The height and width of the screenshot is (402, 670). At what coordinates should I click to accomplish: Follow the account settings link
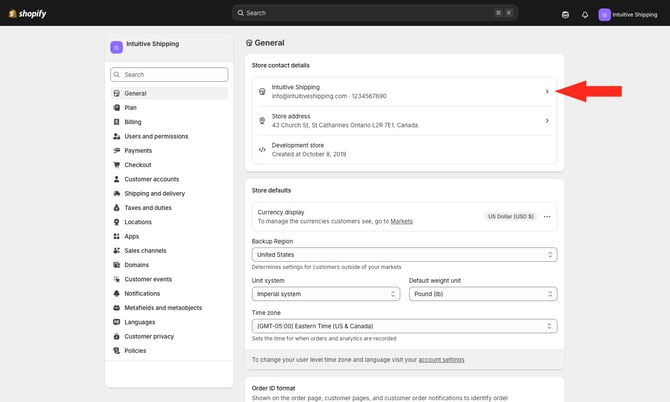tap(441, 360)
